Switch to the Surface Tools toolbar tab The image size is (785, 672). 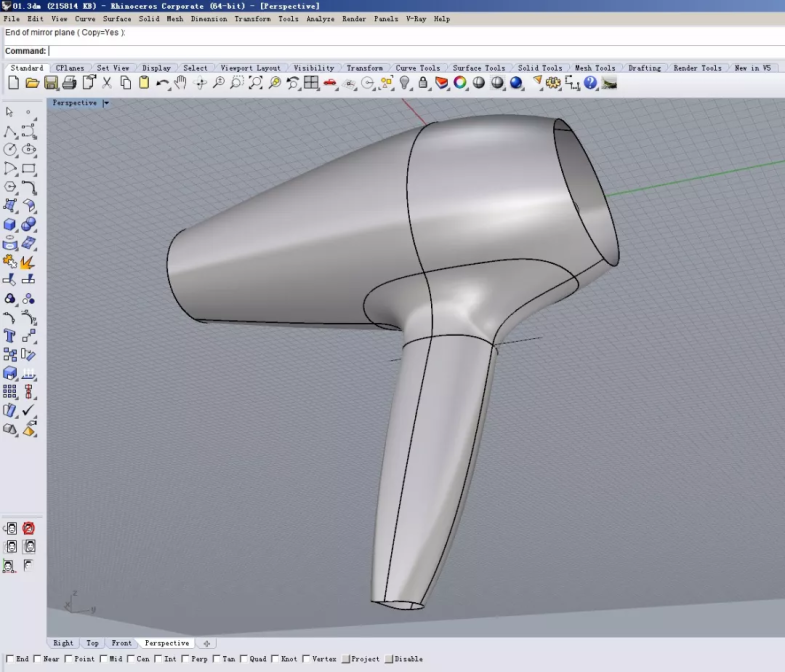(479, 68)
